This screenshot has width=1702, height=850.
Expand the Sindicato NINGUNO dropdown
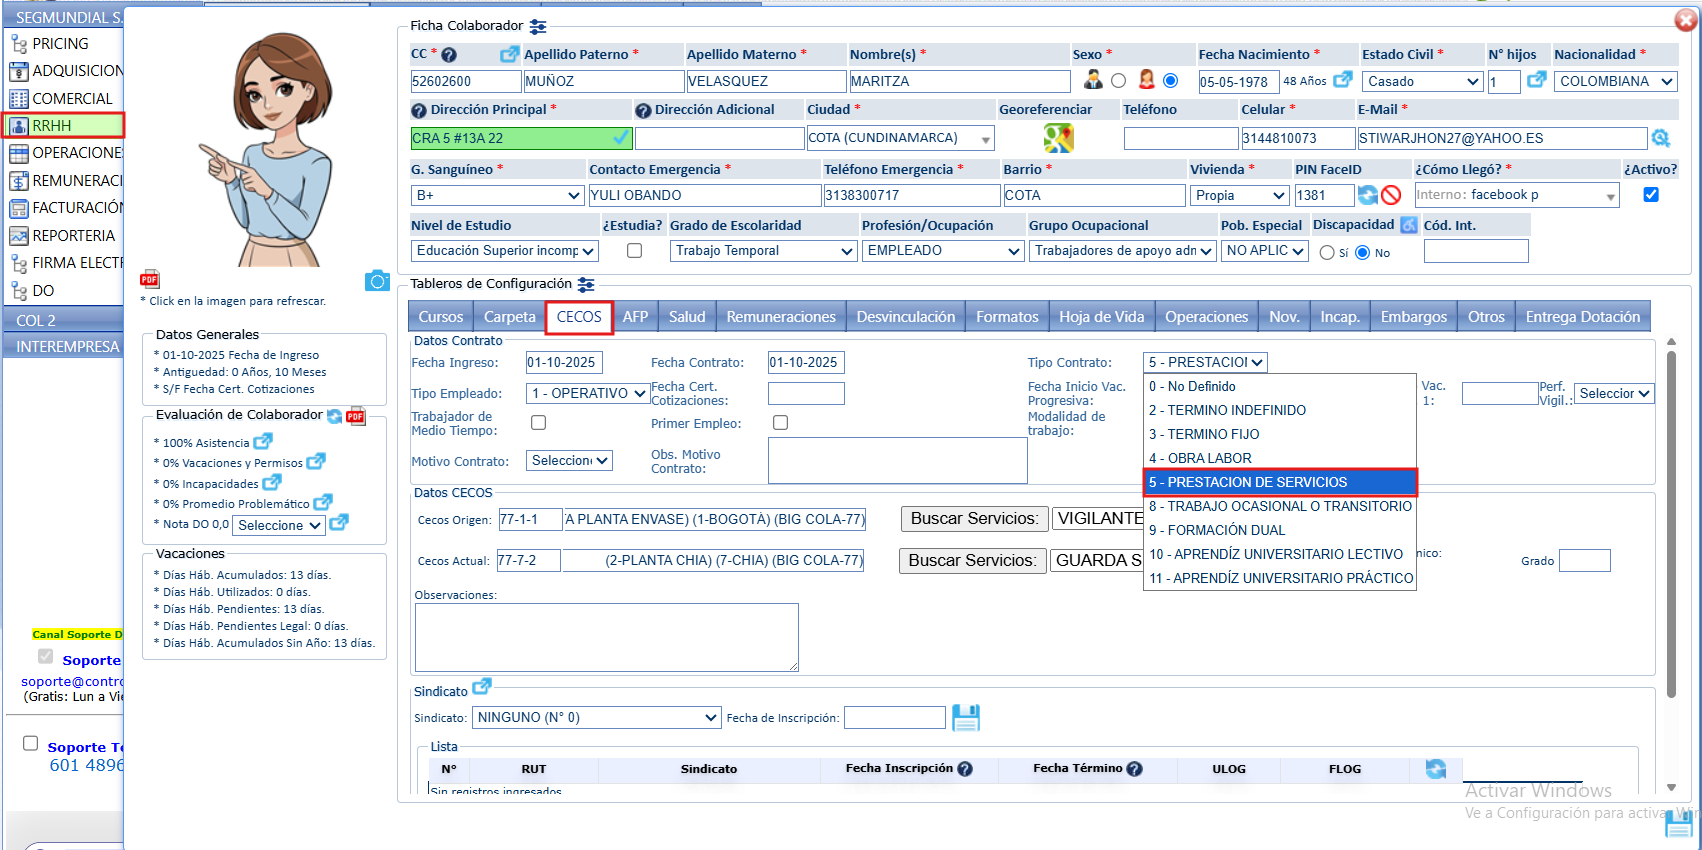click(597, 717)
